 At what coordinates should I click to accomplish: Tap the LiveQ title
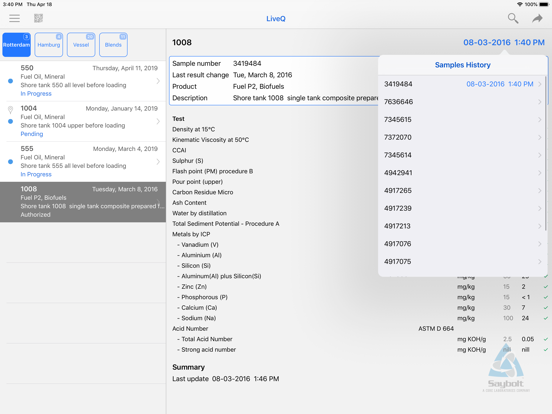(x=276, y=19)
